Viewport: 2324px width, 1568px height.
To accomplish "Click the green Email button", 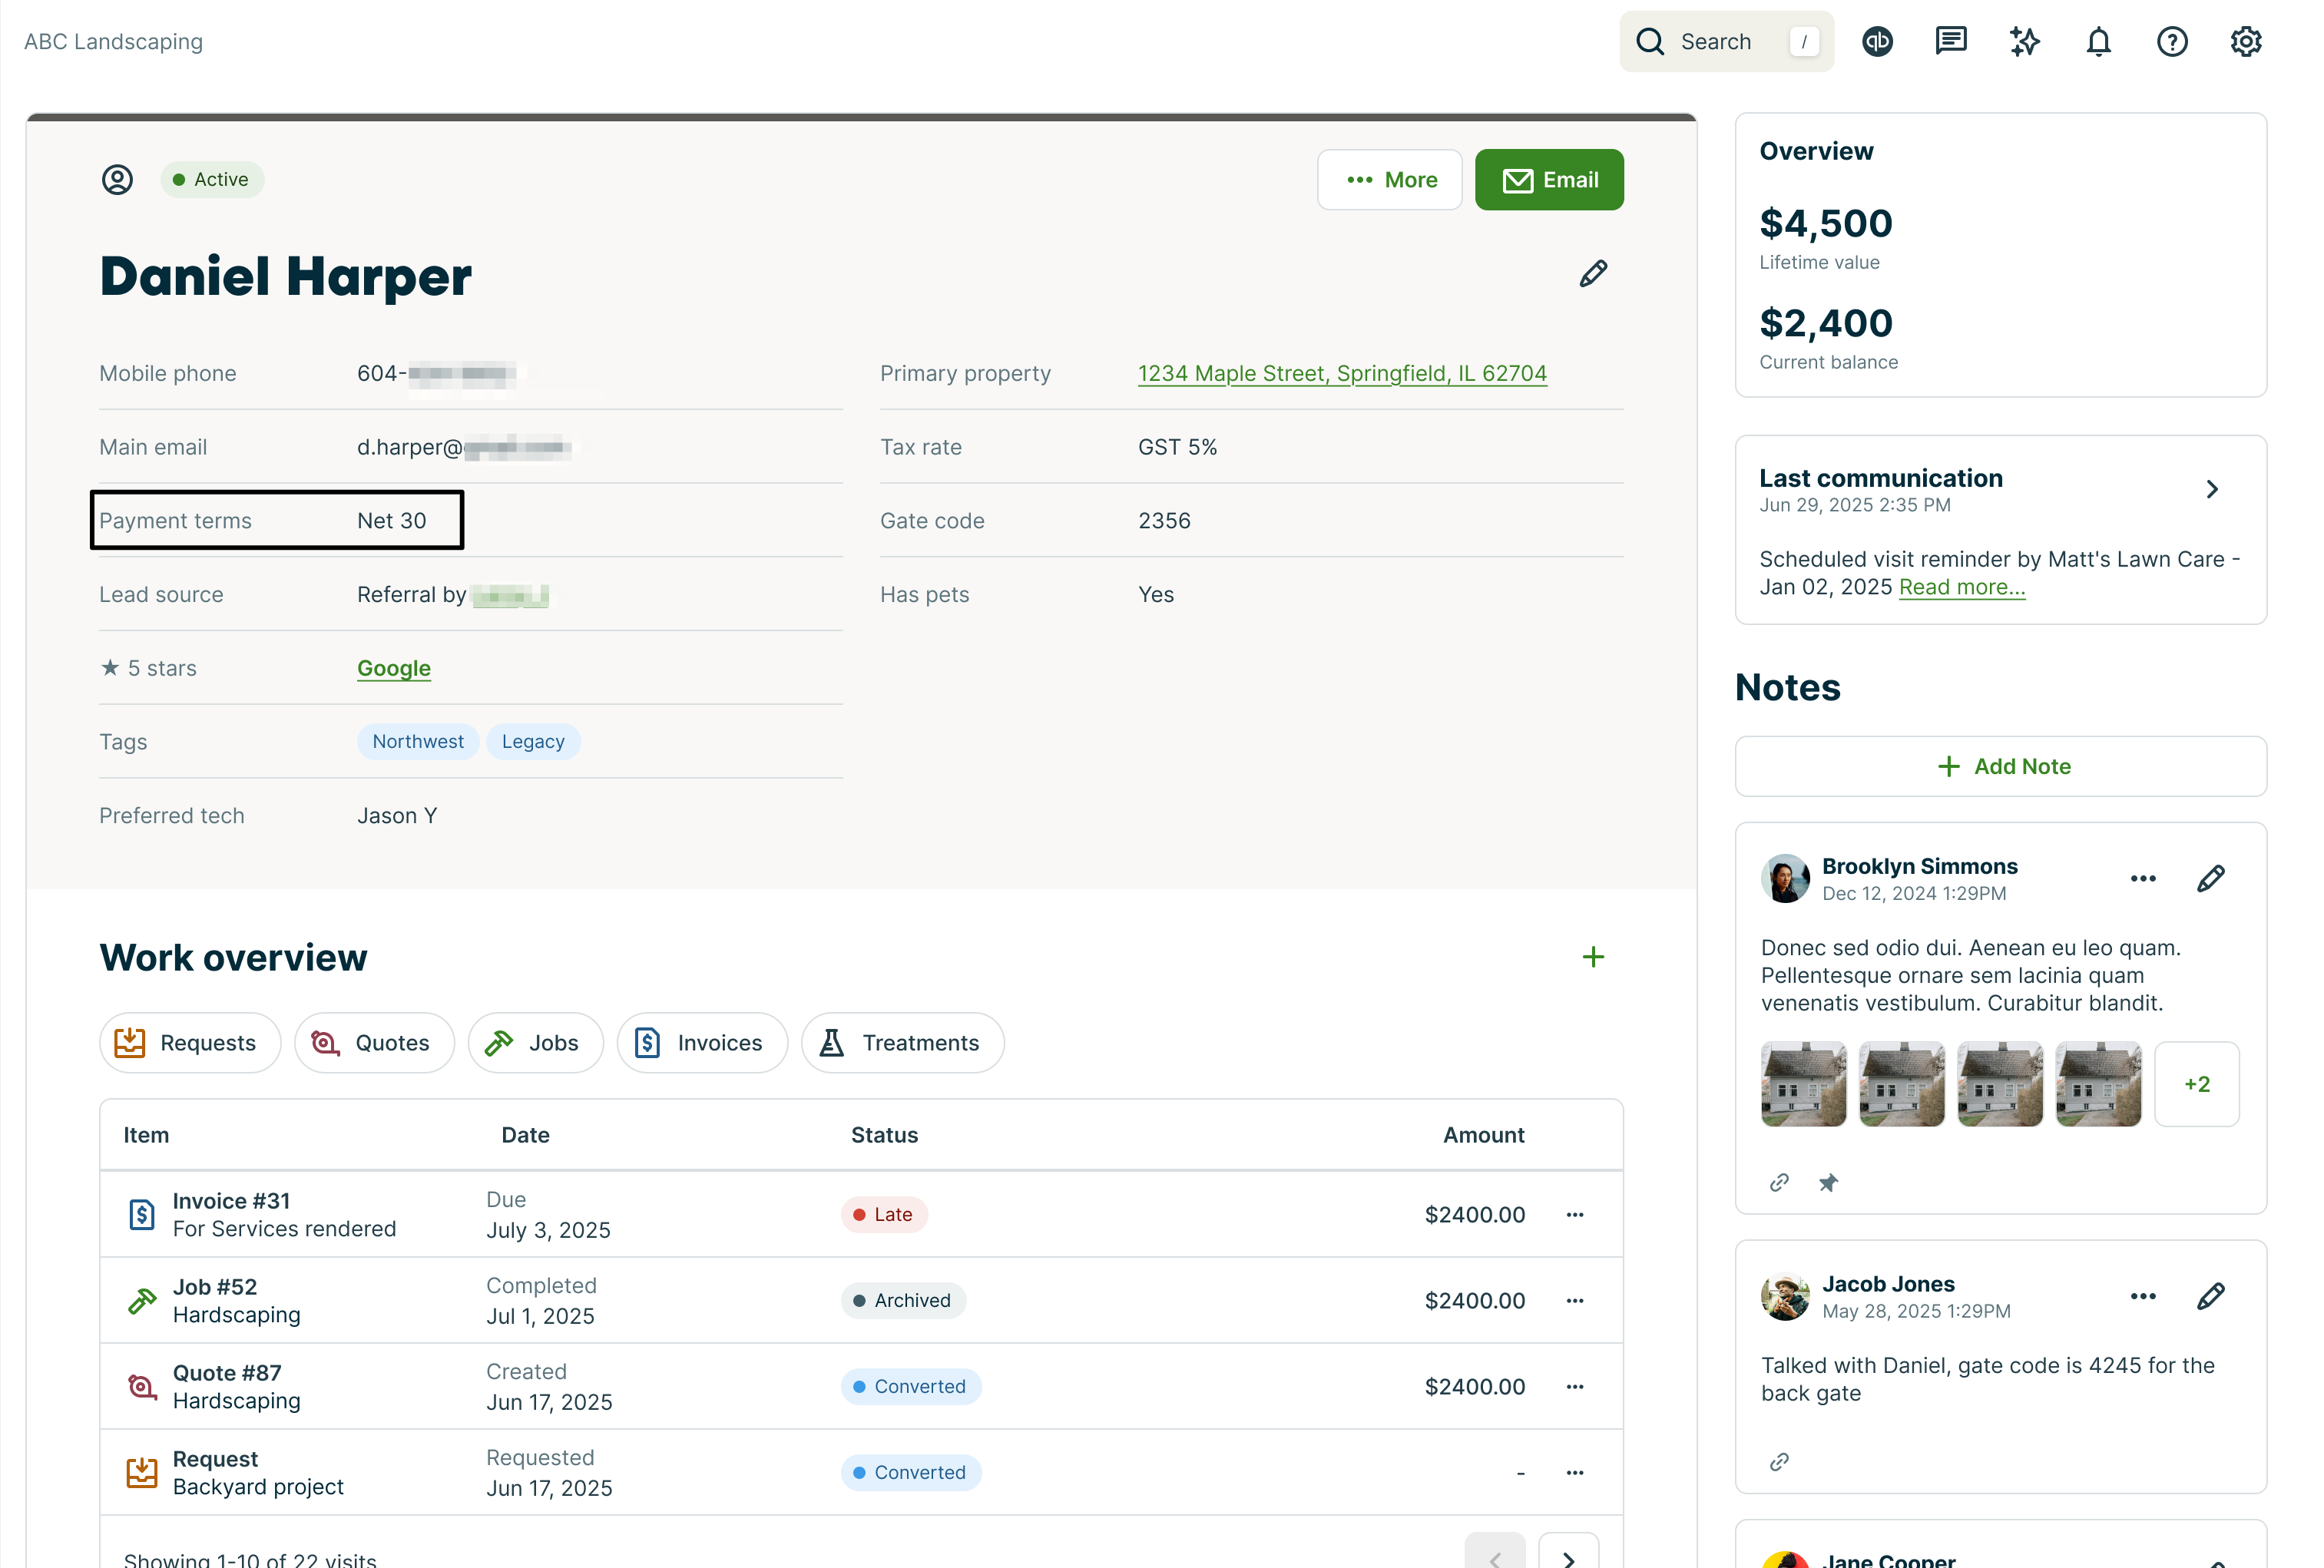I will pos(1548,180).
